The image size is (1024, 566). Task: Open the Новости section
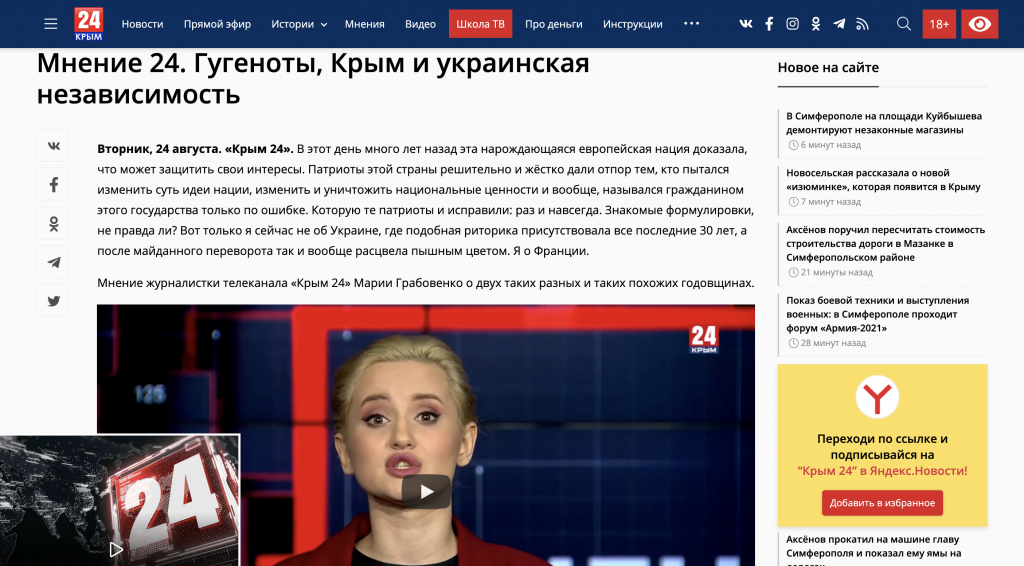(x=142, y=24)
